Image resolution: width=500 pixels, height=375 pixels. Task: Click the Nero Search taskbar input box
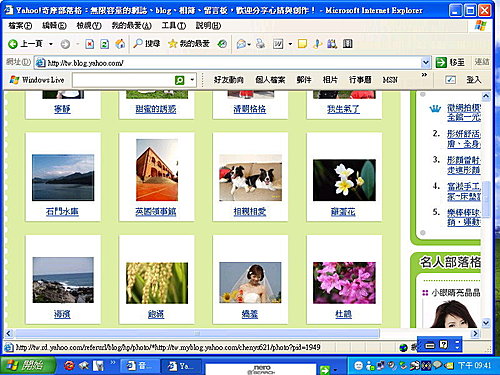(x=261, y=369)
